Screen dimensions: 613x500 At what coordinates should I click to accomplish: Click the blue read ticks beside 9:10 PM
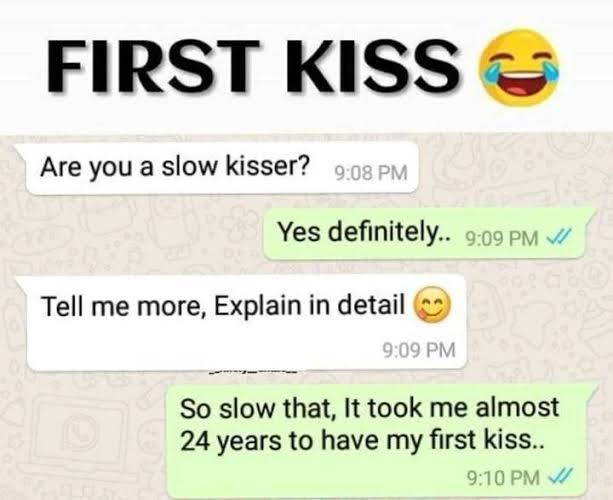tap(561, 475)
